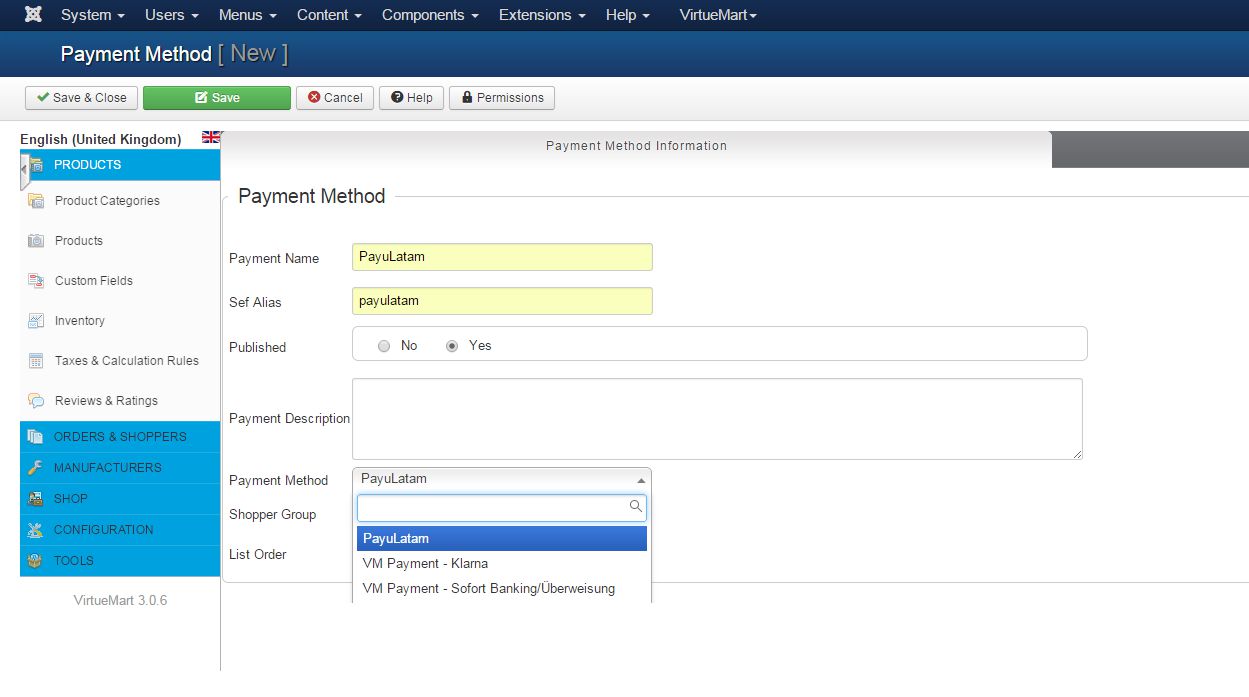Click the Products camera icon
This screenshot has width=1249, height=697.
tap(36, 241)
